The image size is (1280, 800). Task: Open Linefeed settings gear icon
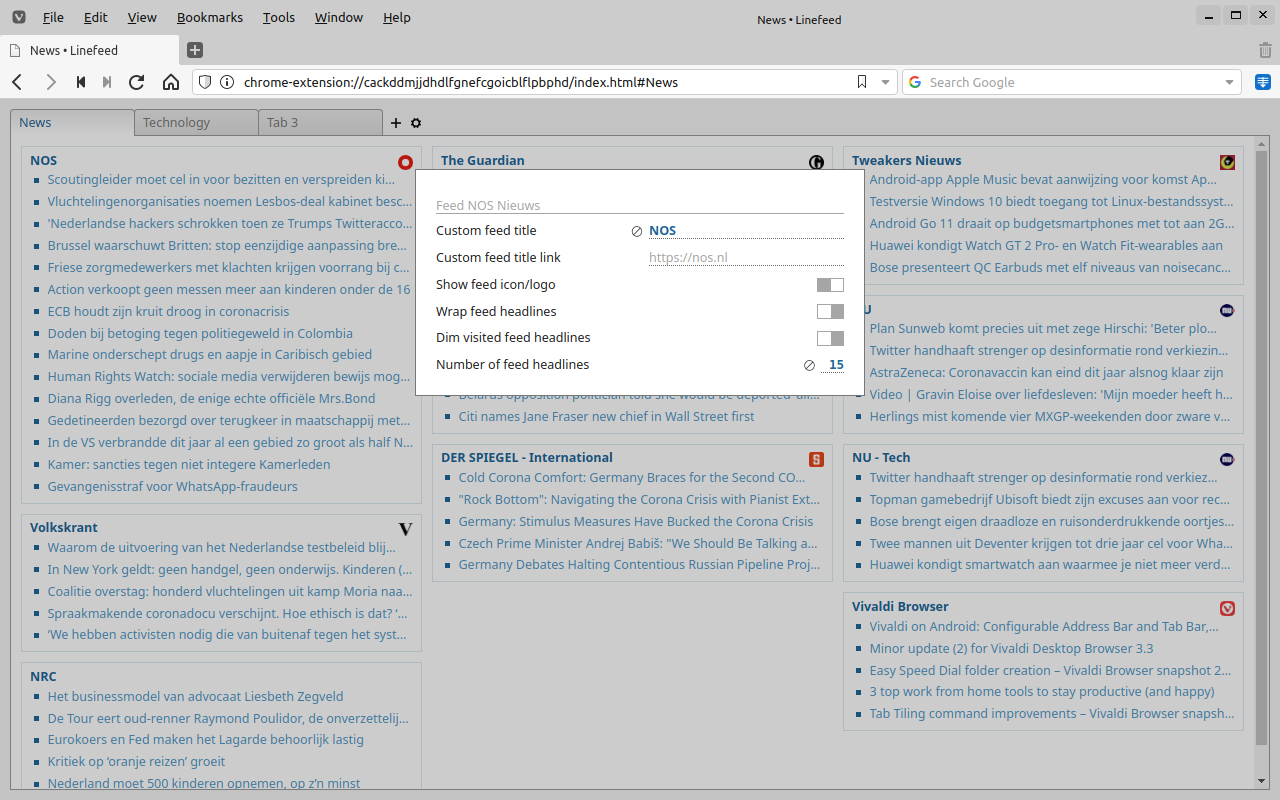pos(416,123)
